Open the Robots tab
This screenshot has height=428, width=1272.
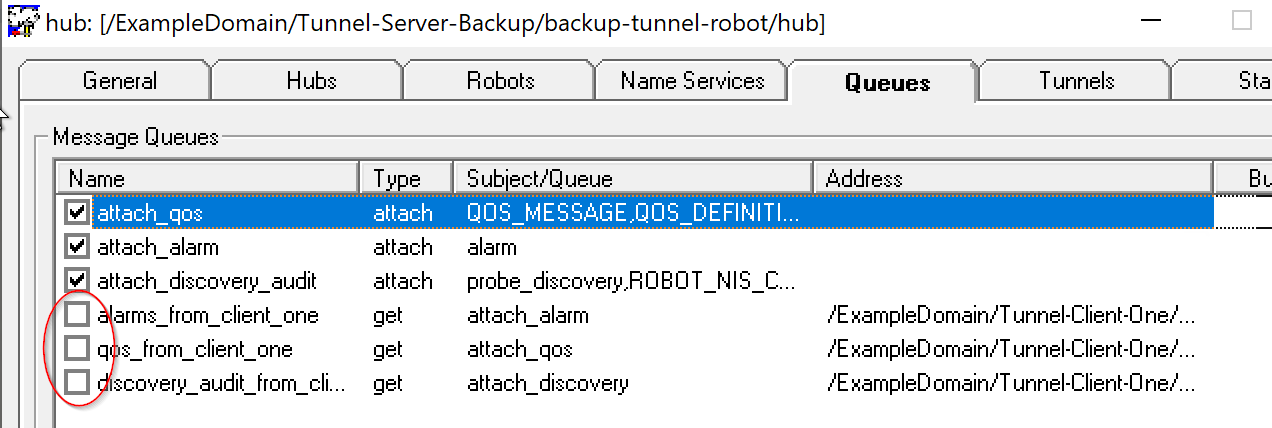[501, 81]
